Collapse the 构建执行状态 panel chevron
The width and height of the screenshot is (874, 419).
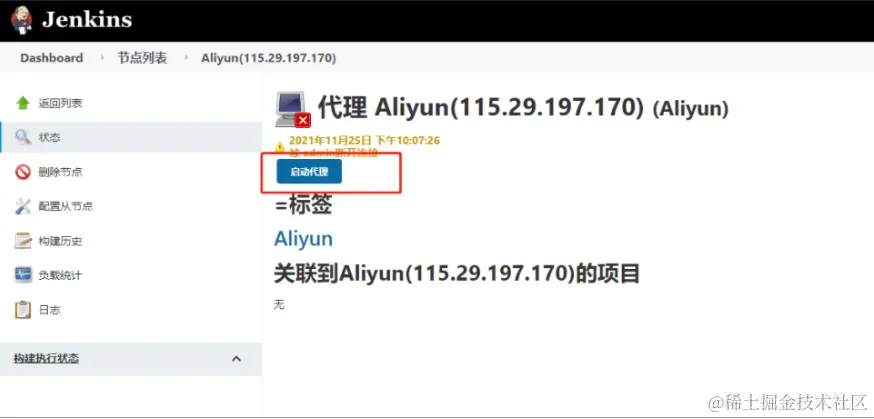click(x=236, y=358)
